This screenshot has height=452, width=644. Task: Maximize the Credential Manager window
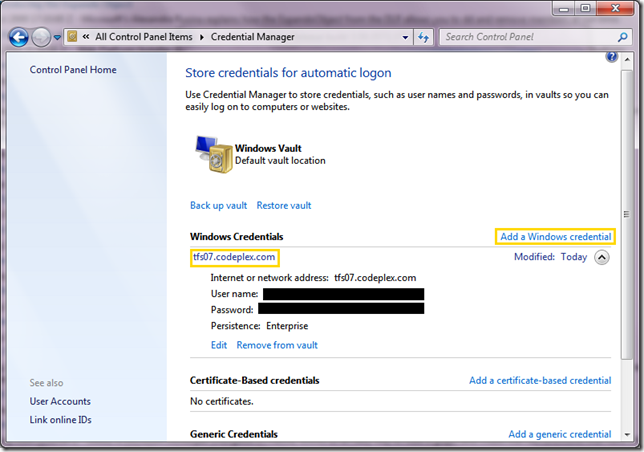point(585,8)
